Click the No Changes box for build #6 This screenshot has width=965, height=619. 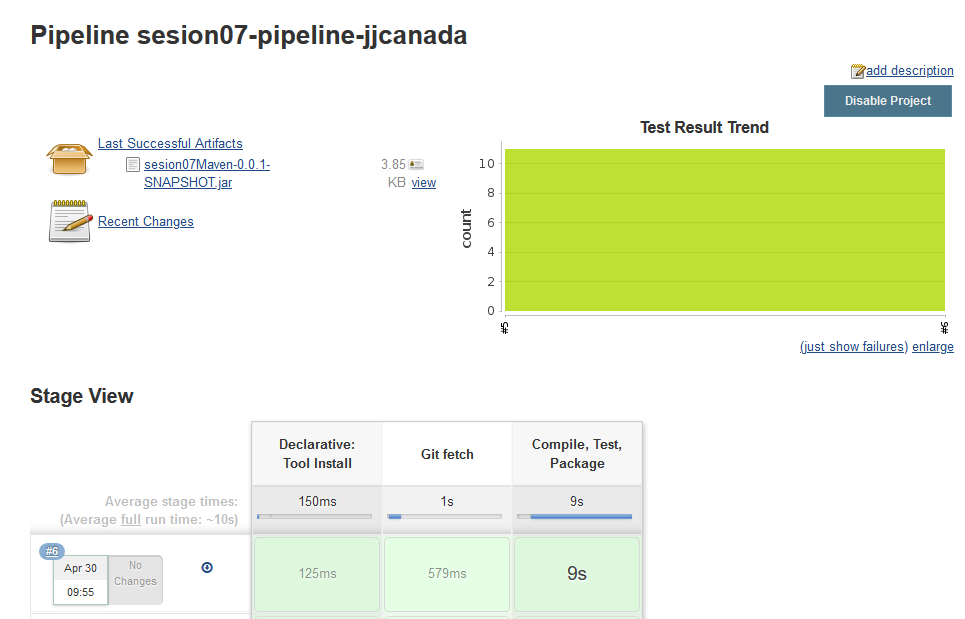click(135, 580)
